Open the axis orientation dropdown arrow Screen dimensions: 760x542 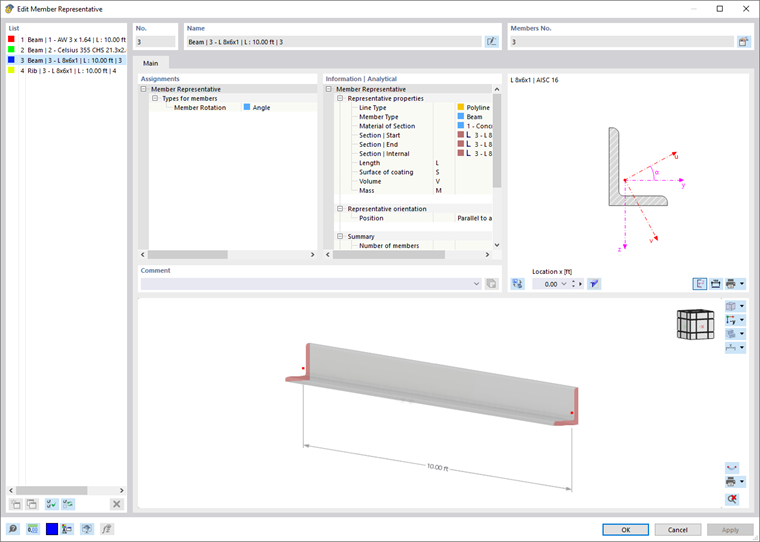coord(742,320)
